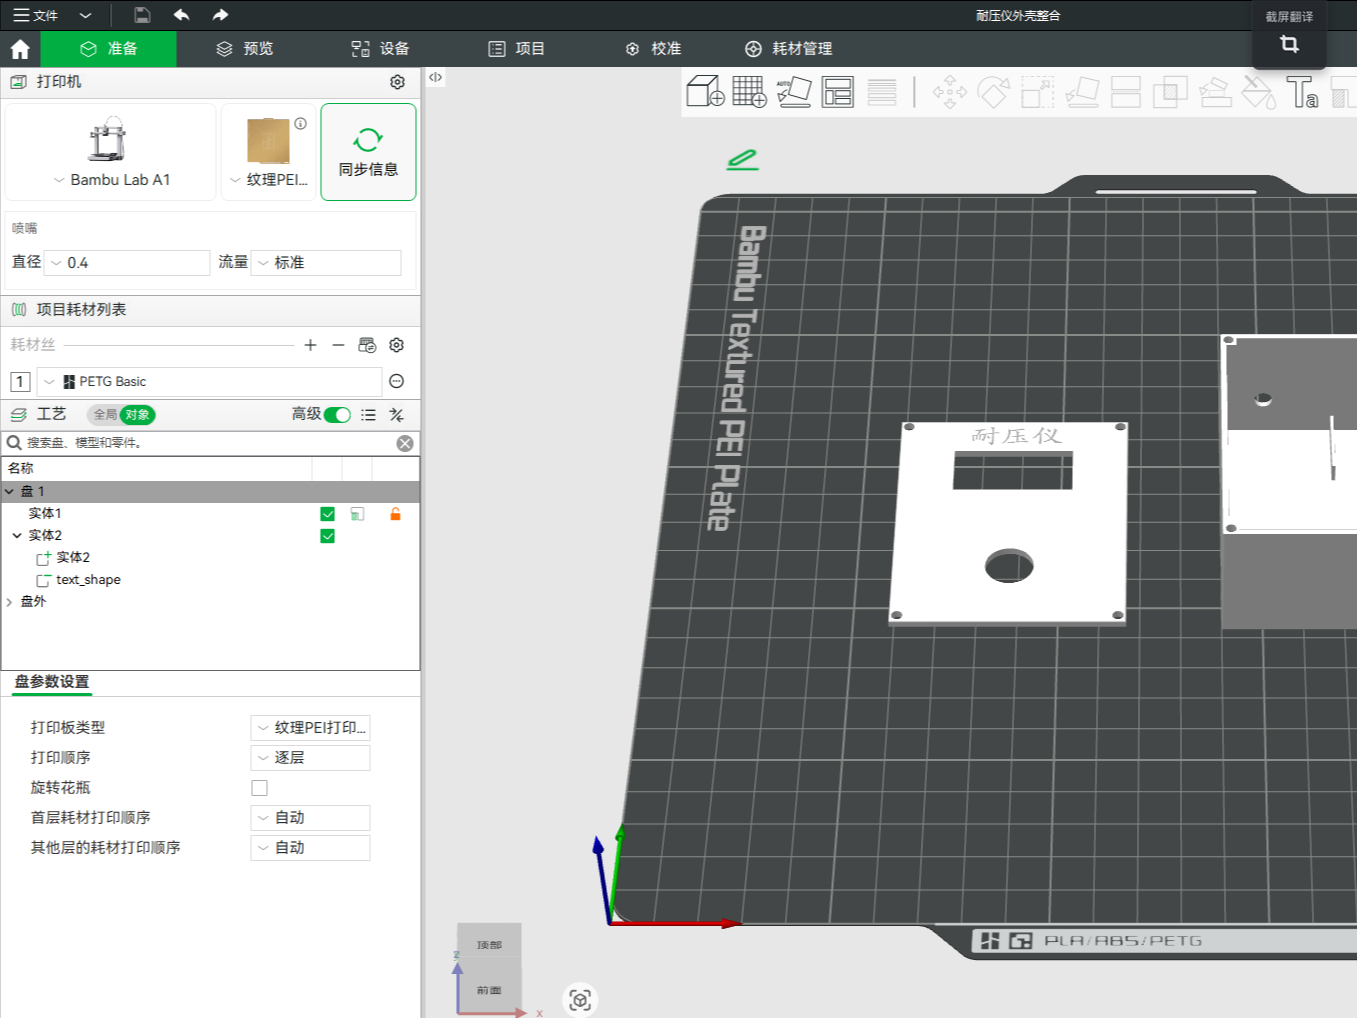The width and height of the screenshot is (1357, 1018).
Task: Expand the 盘外 tree node
Action: coord(9,602)
